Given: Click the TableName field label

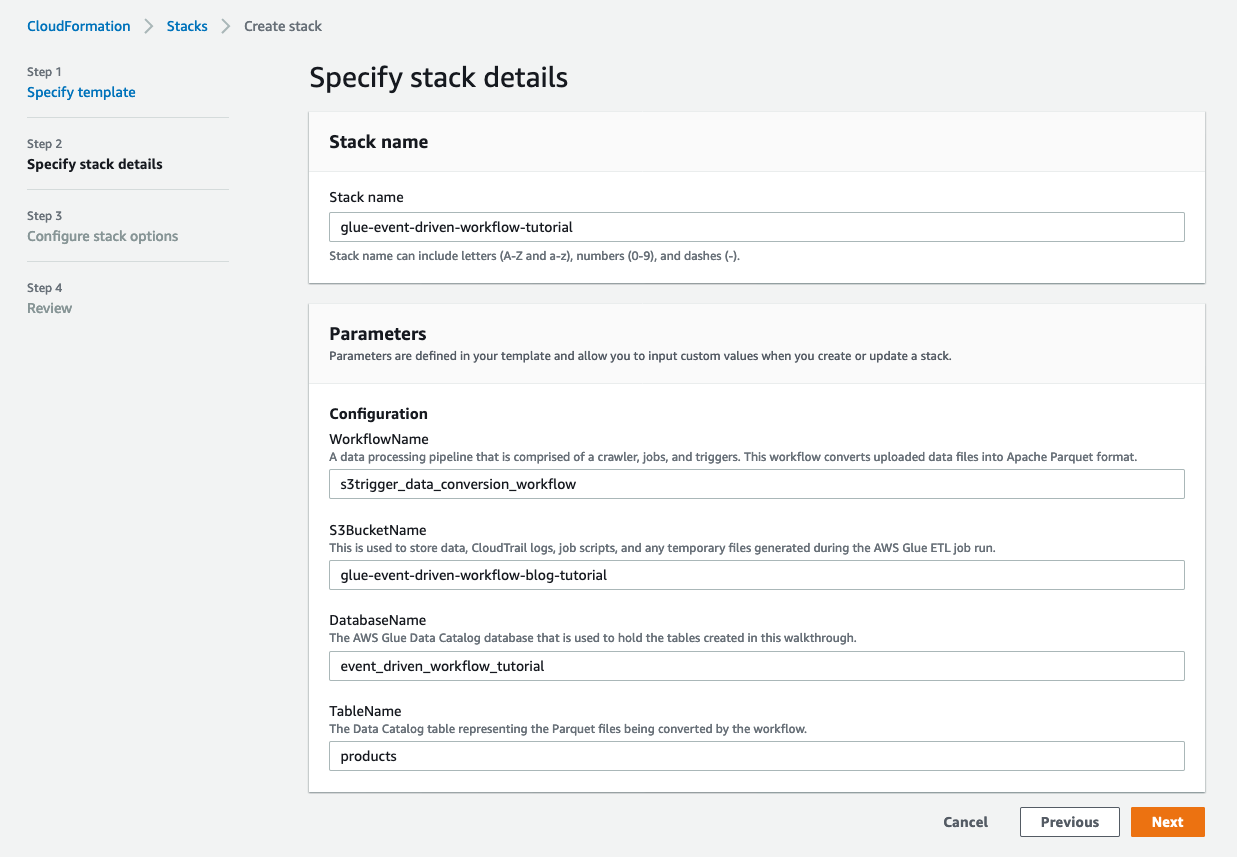Looking at the screenshot, I should click(x=365, y=711).
